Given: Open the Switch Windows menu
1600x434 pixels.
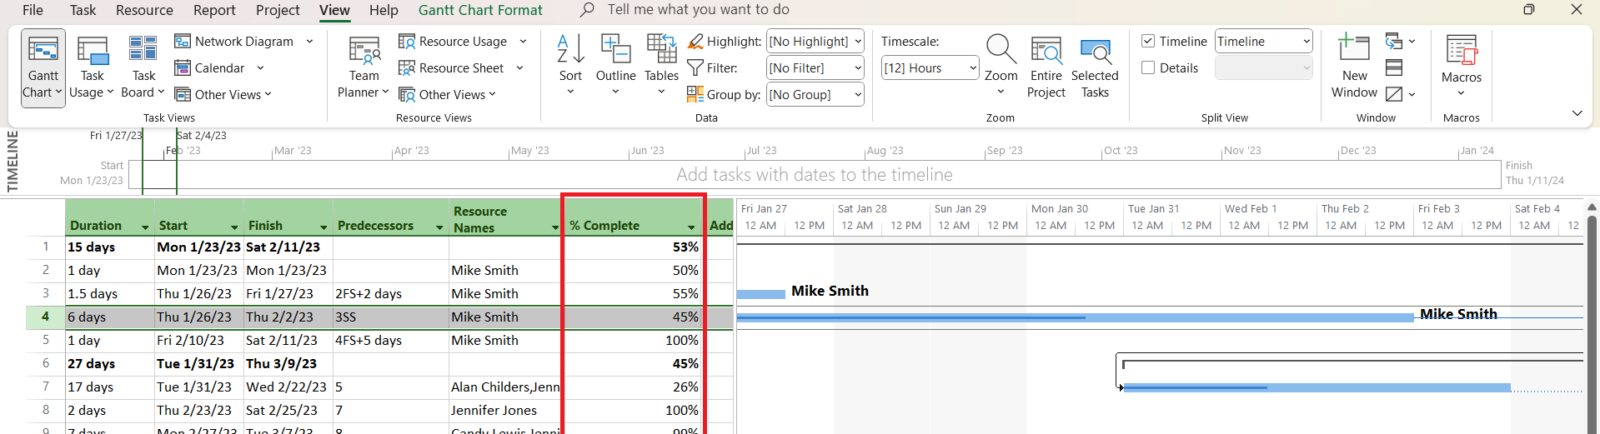Looking at the screenshot, I should click(1400, 41).
